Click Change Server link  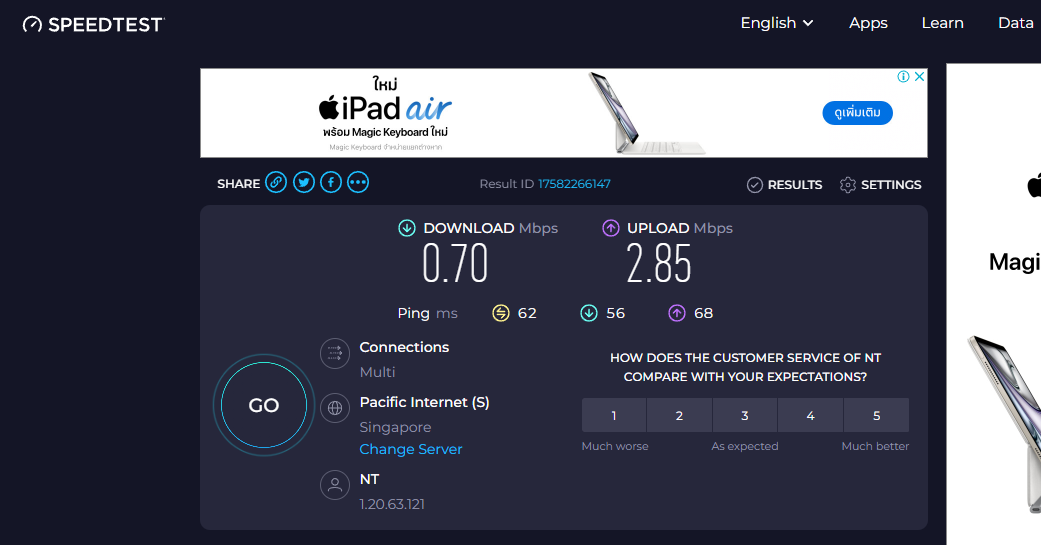(410, 449)
